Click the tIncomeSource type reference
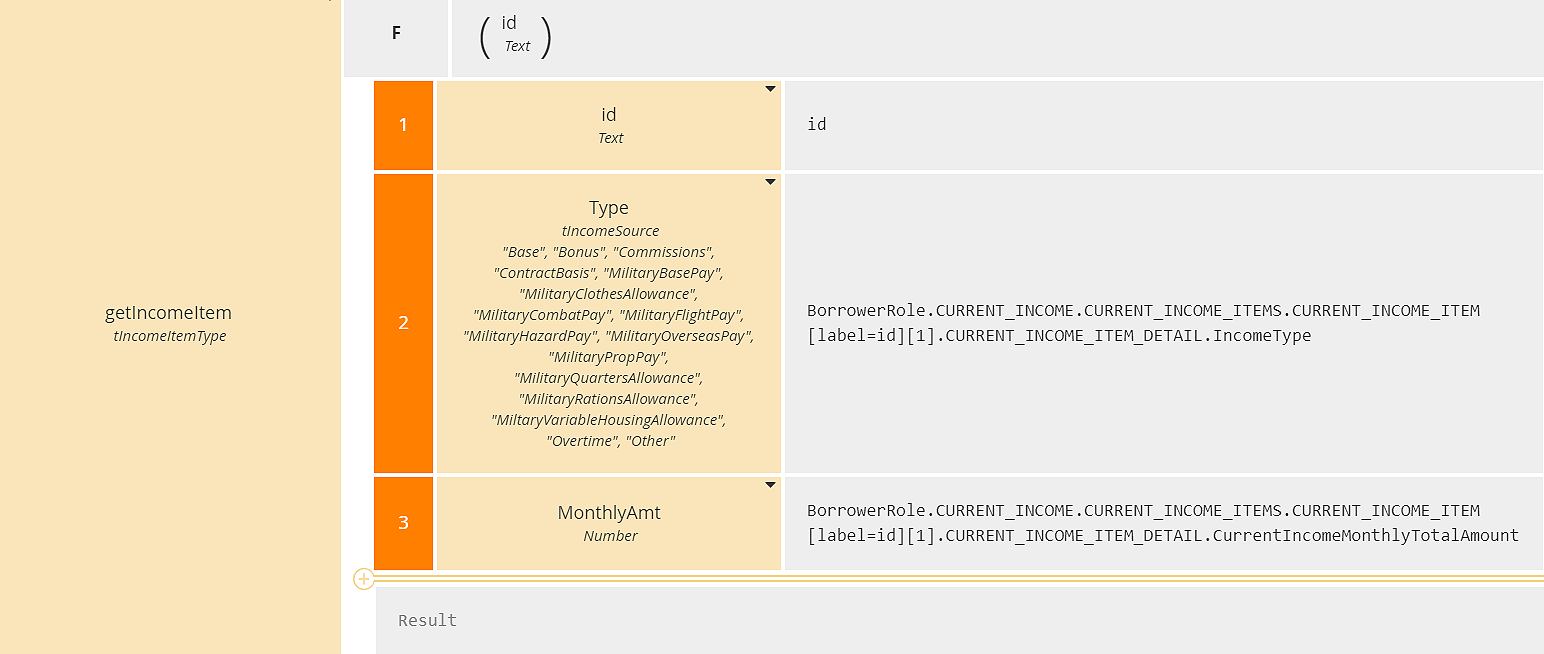This screenshot has height=654, width=1544. (610, 231)
